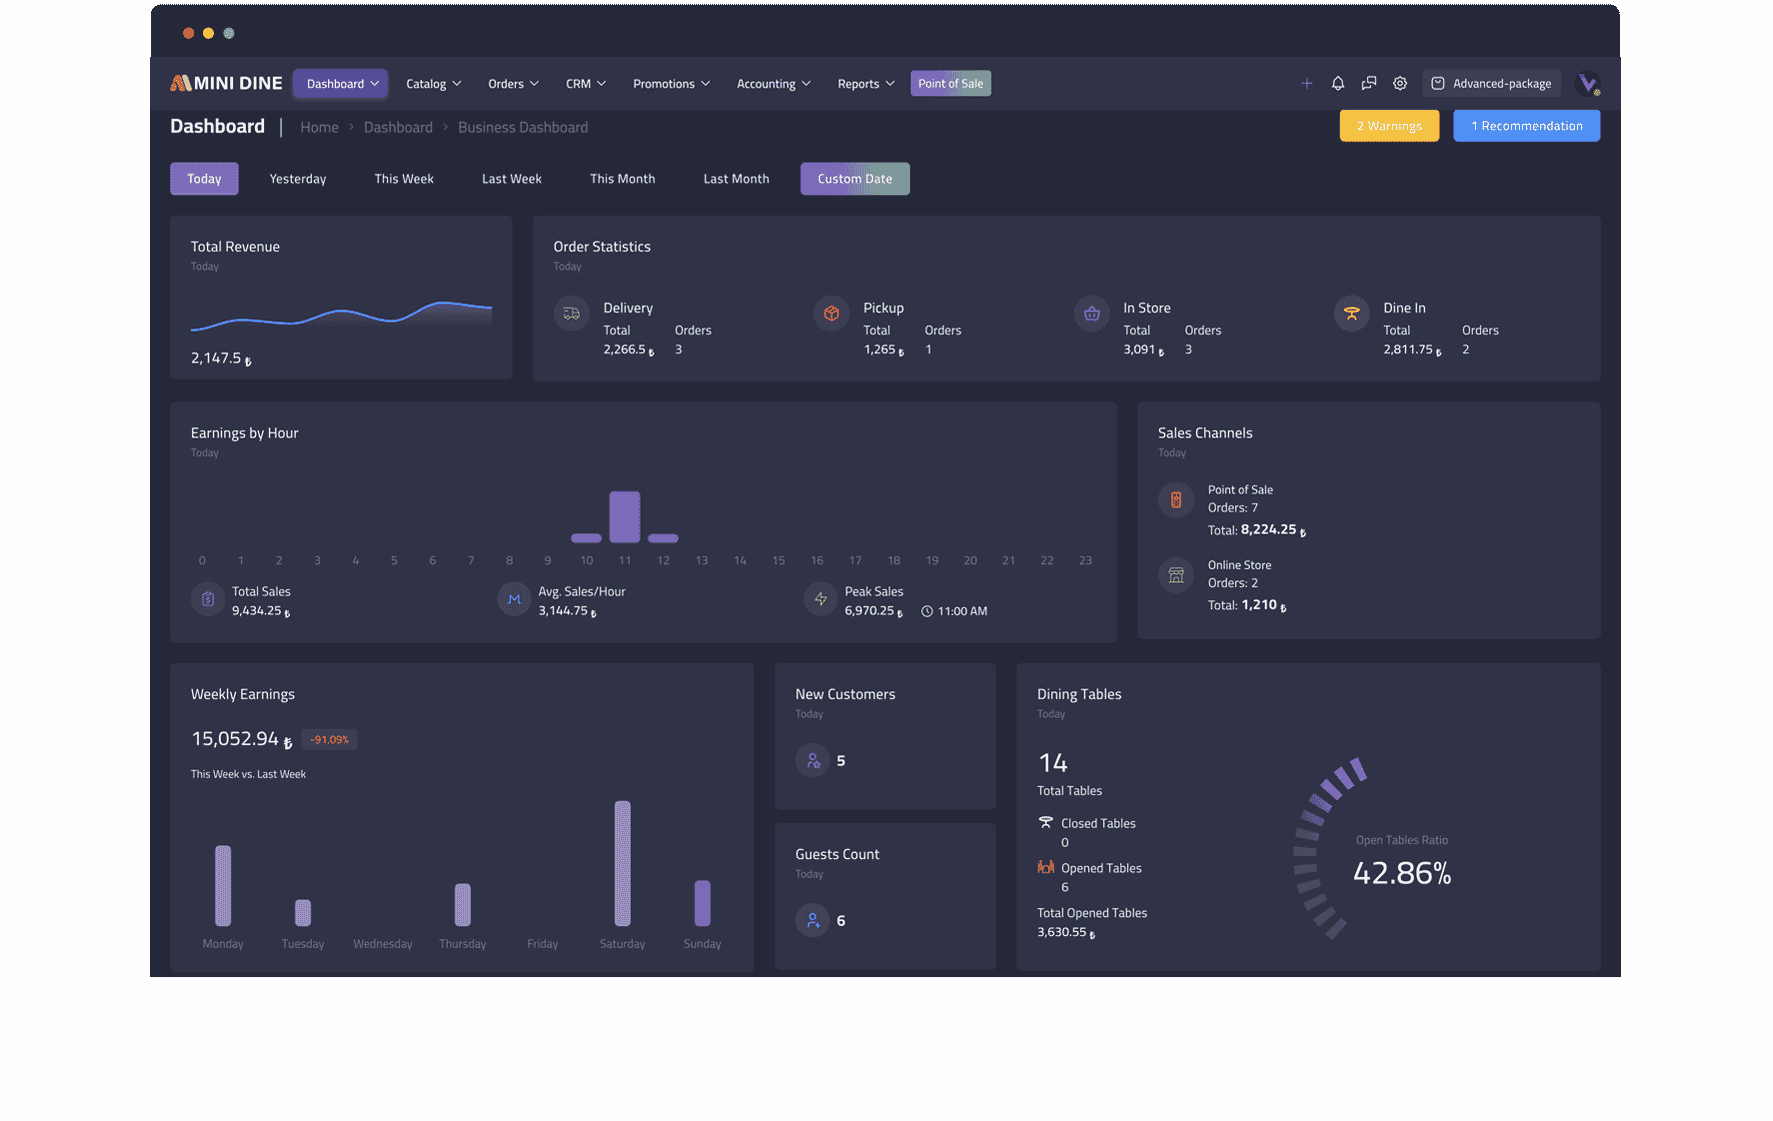Click the Mini Dine logo
1773x1121 pixels.
pos(226,83)
